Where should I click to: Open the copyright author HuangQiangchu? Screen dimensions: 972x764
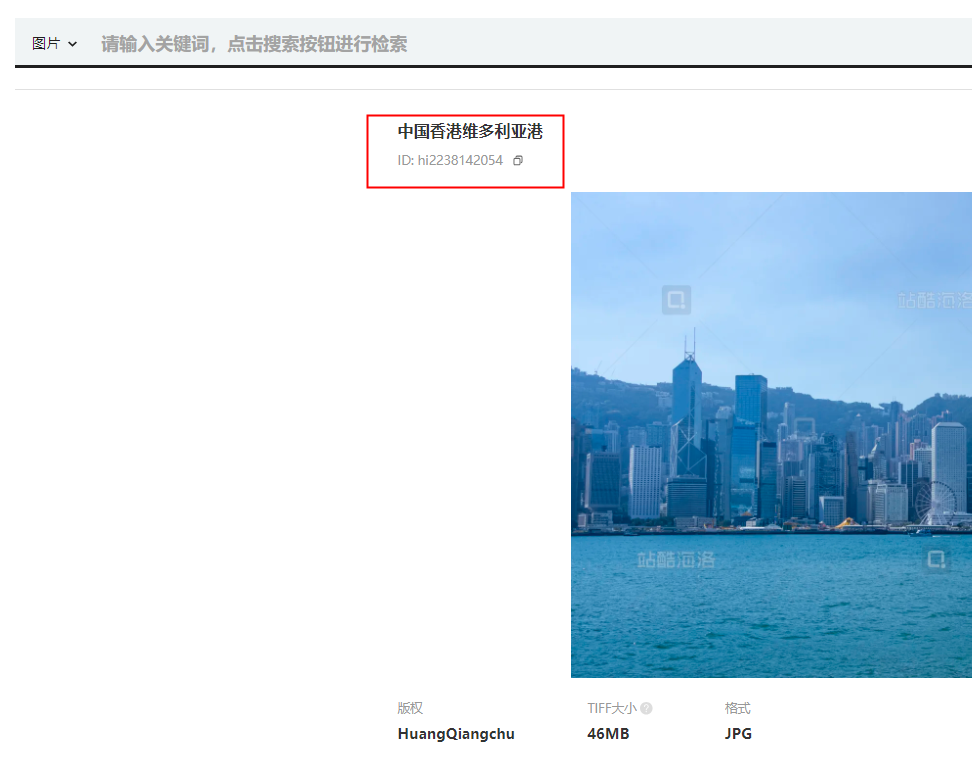coord(456,734)
